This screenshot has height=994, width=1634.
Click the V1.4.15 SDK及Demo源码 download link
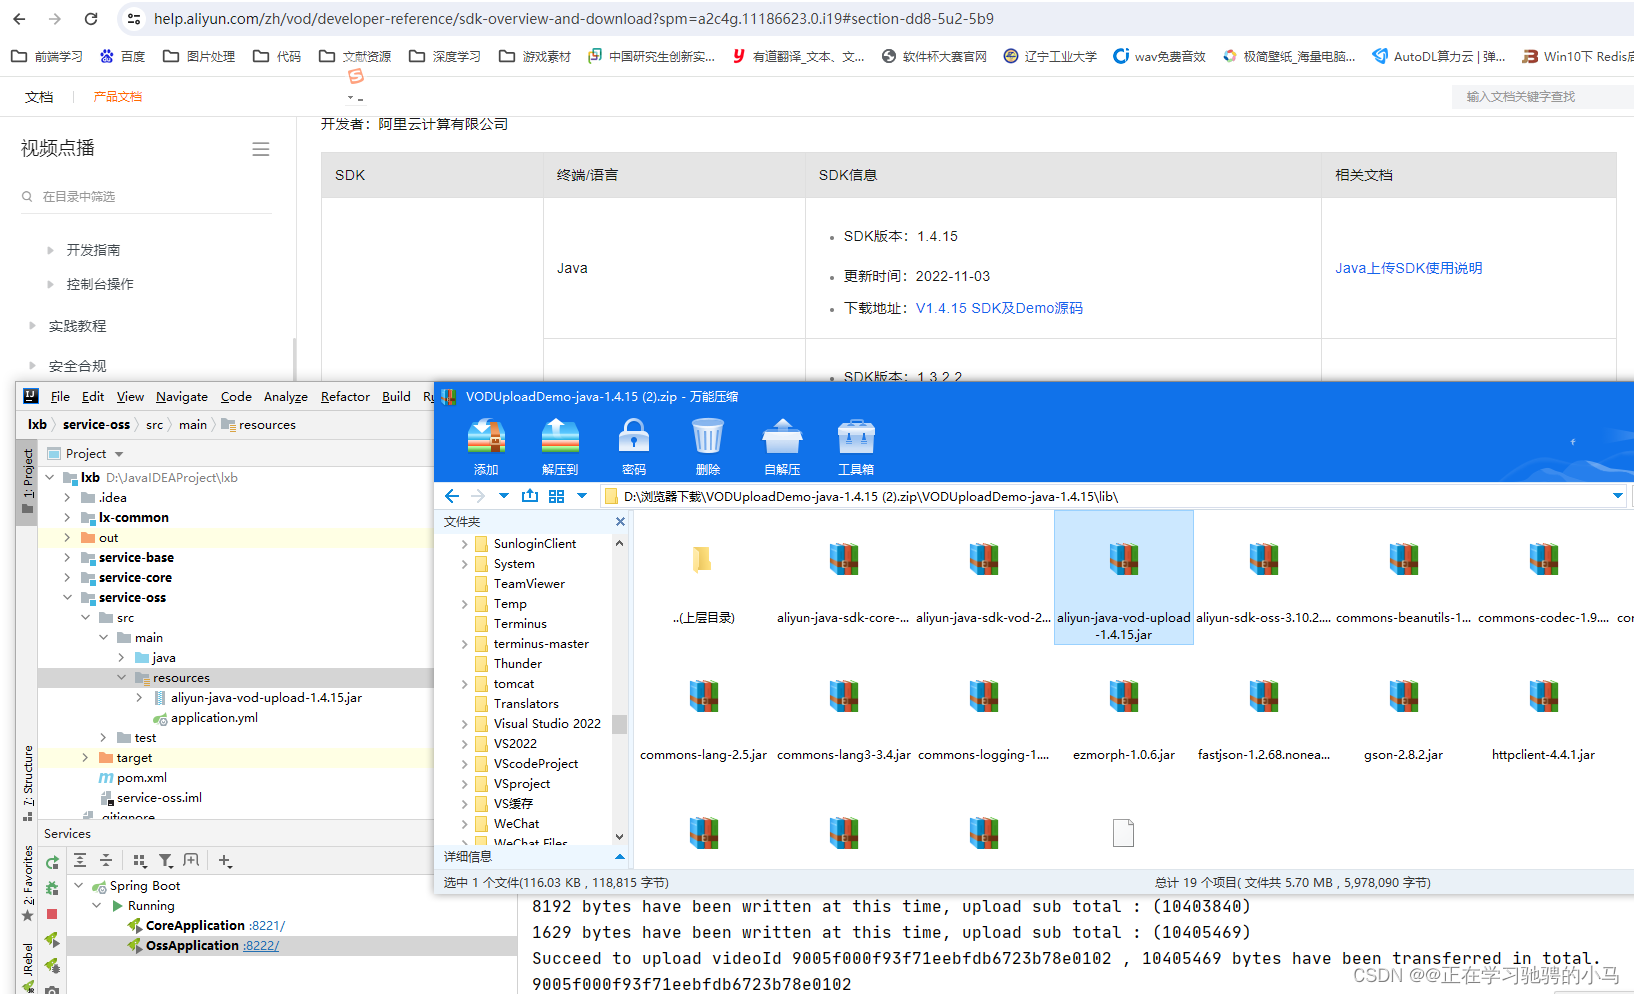pyautogui.click(x=999, y=308)
